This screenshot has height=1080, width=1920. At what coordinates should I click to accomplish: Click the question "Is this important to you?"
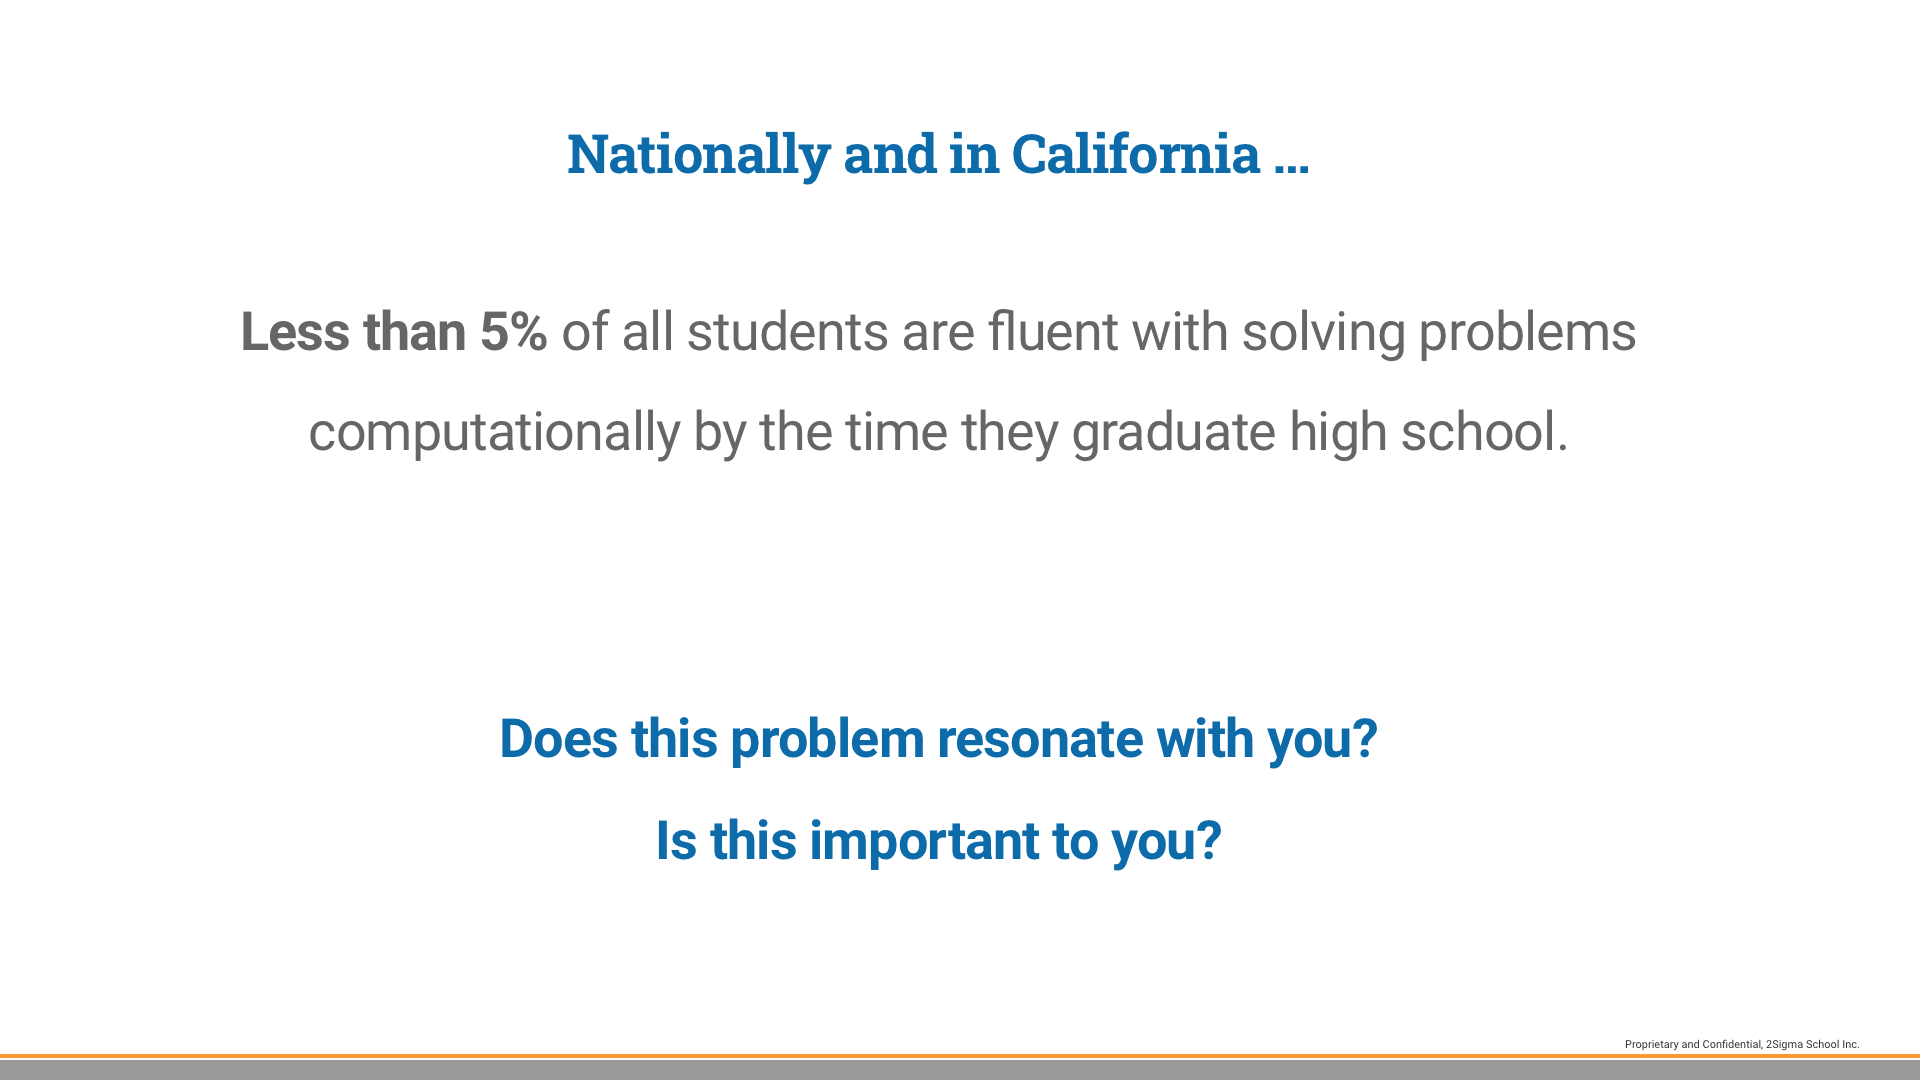[x=938, y=841]
